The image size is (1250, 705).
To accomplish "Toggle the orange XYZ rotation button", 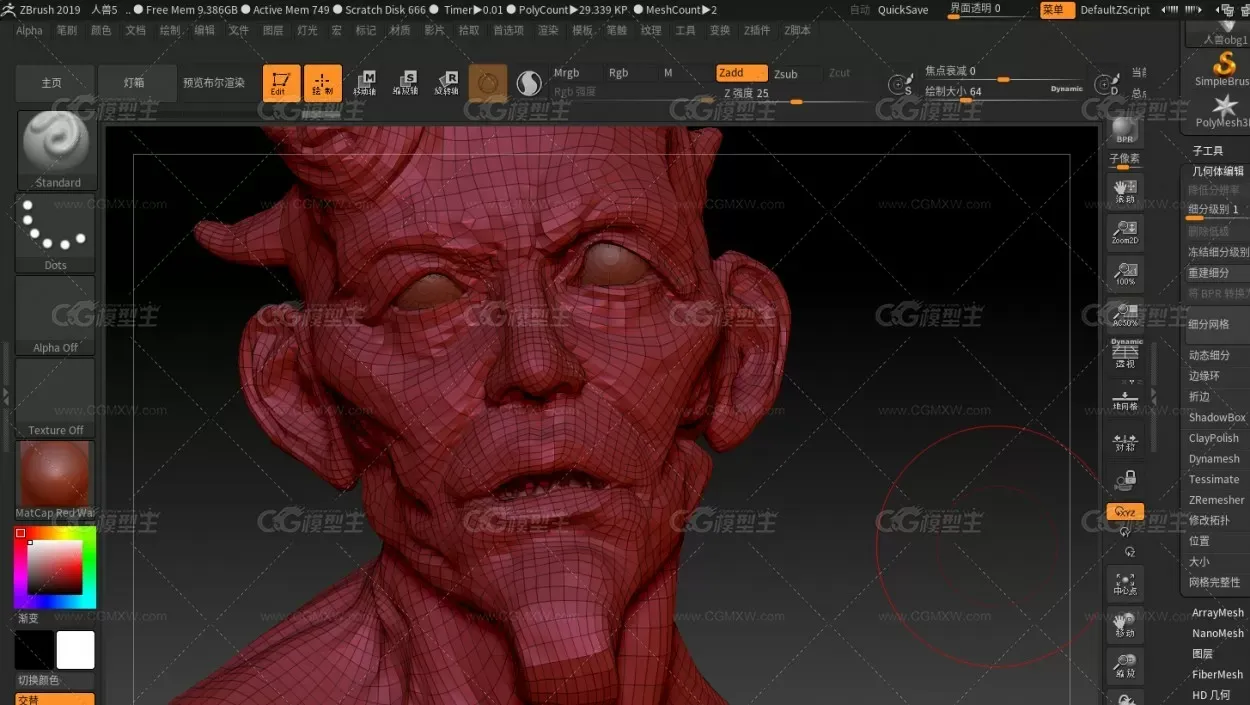I will pos(1126,512).
